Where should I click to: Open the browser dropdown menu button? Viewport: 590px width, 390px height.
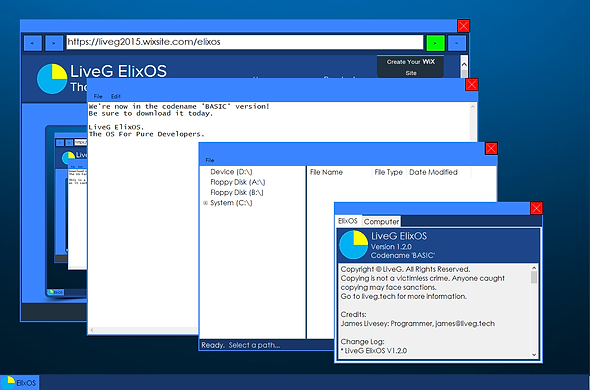(457, 43)
